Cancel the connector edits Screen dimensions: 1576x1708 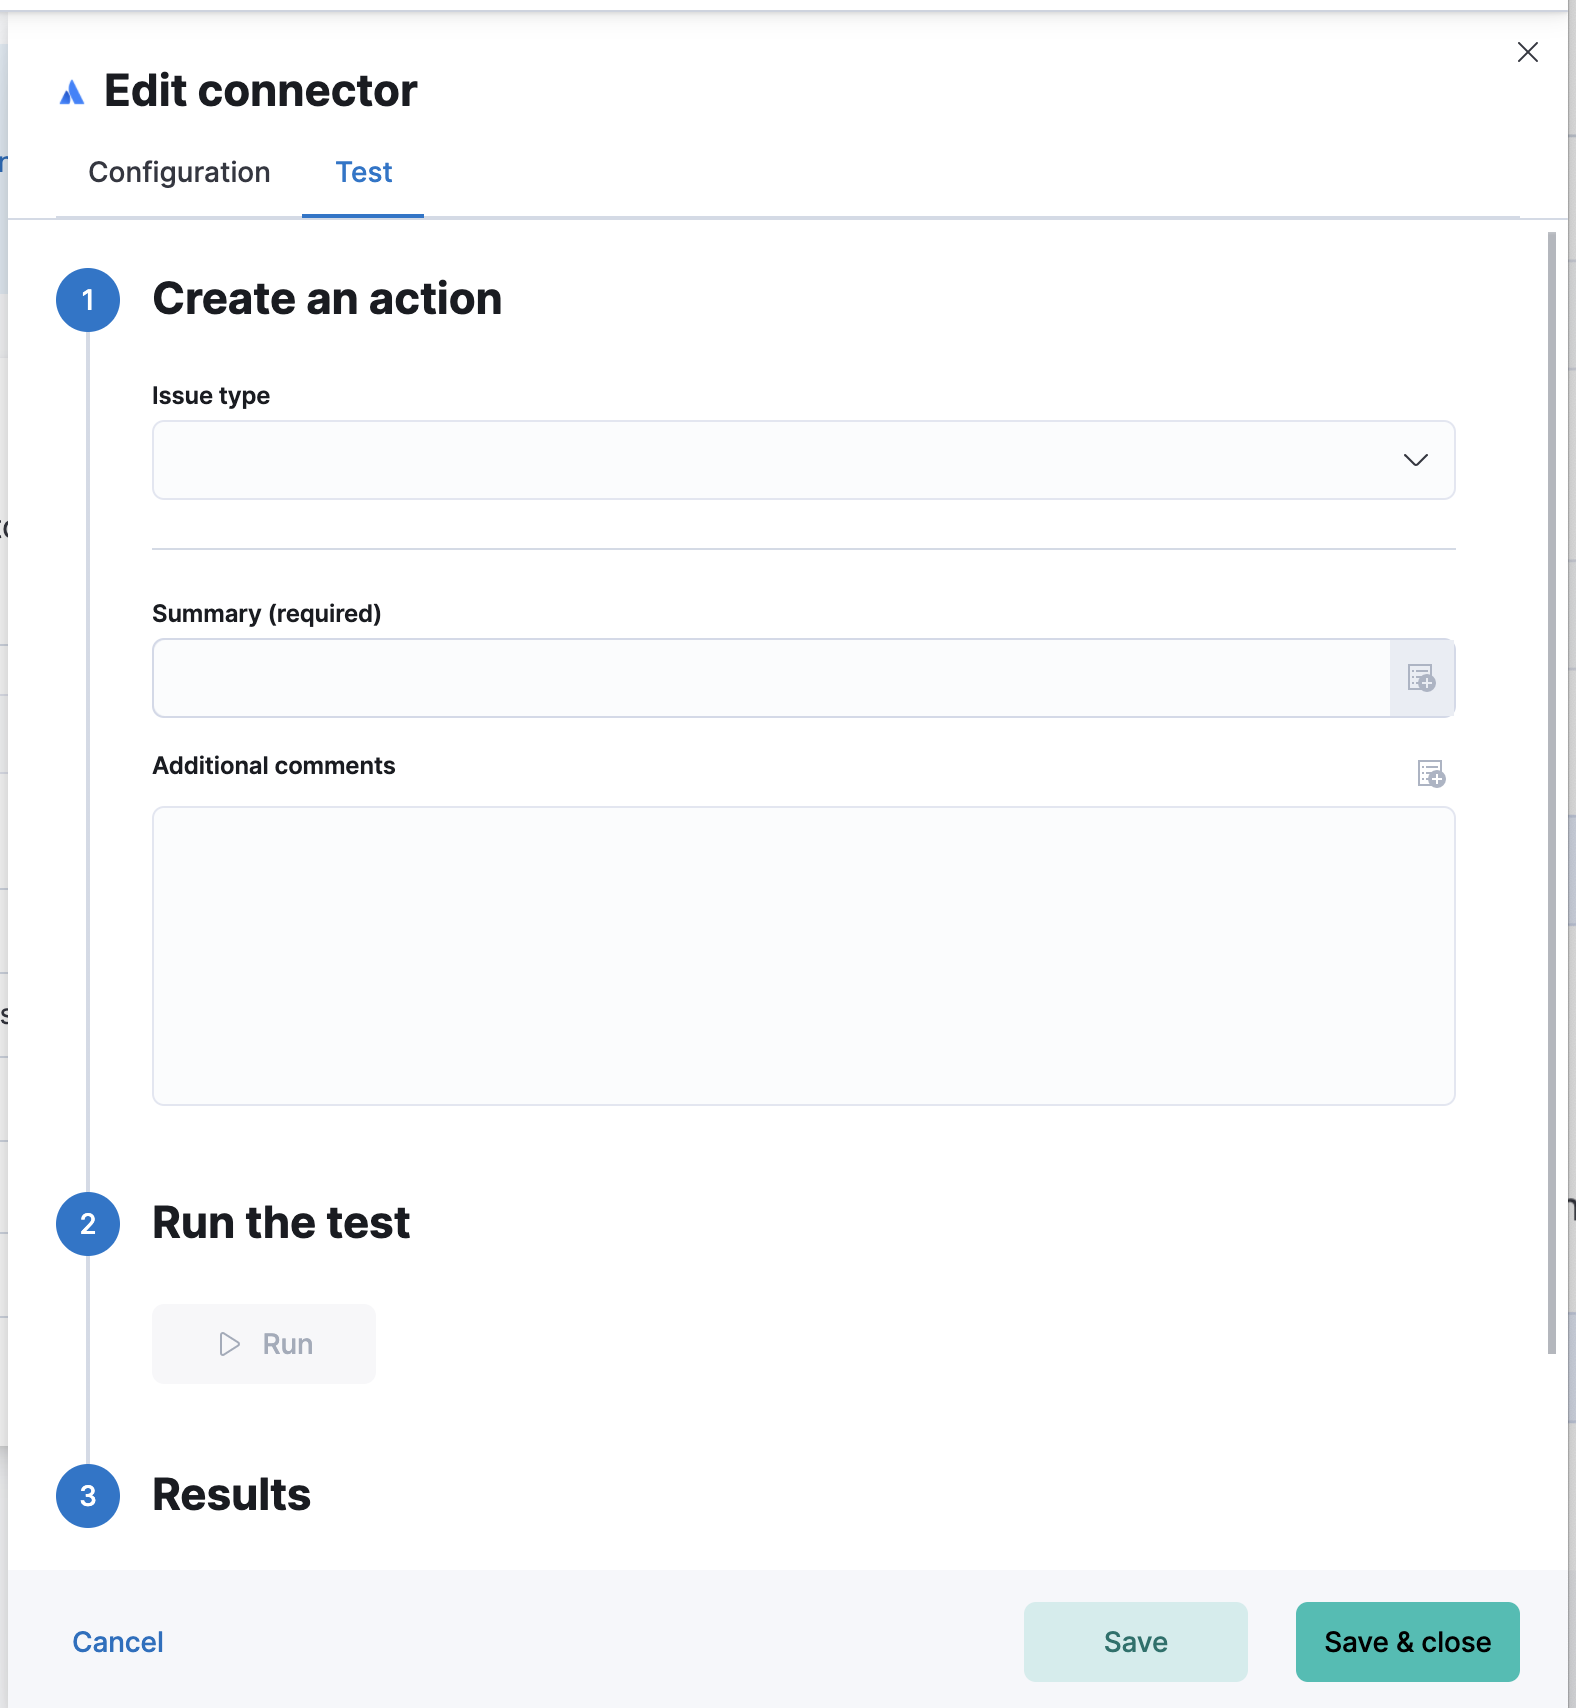coord(117,1641)
